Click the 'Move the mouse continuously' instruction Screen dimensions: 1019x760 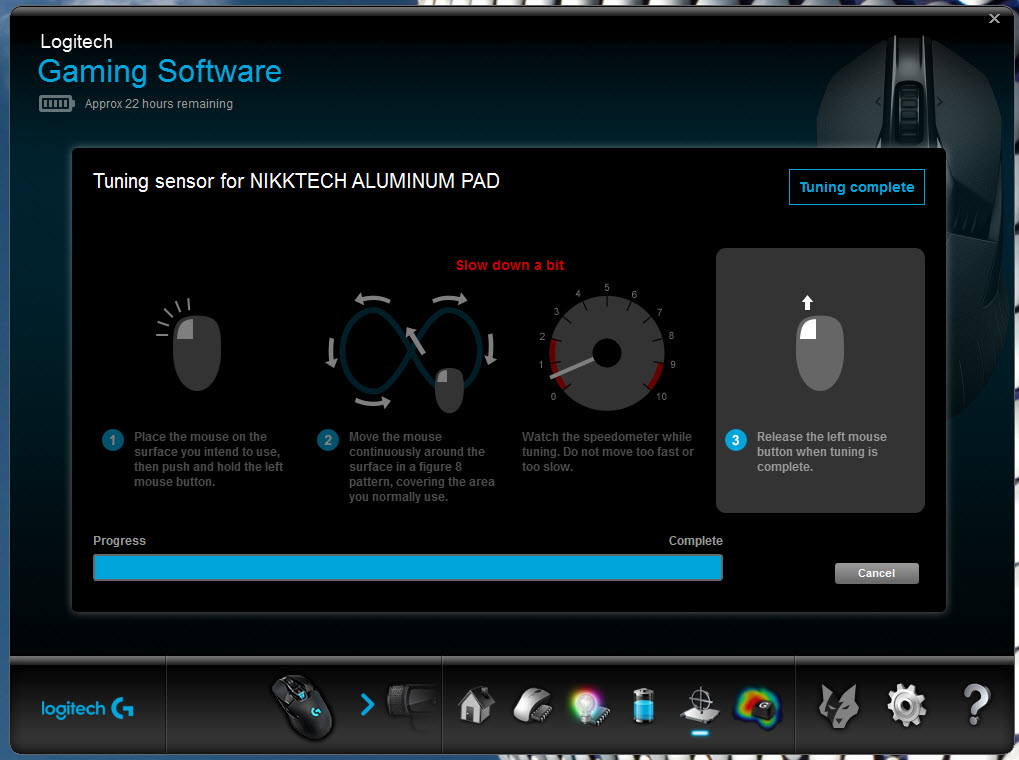pos(422,467)
